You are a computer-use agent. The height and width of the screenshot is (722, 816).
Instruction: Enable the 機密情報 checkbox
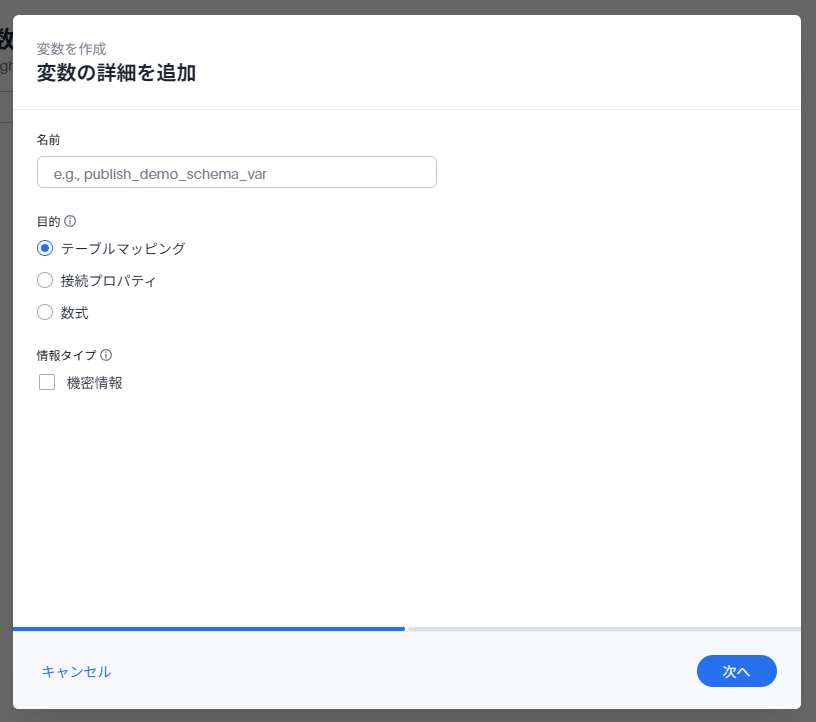[x=47, y=382]
